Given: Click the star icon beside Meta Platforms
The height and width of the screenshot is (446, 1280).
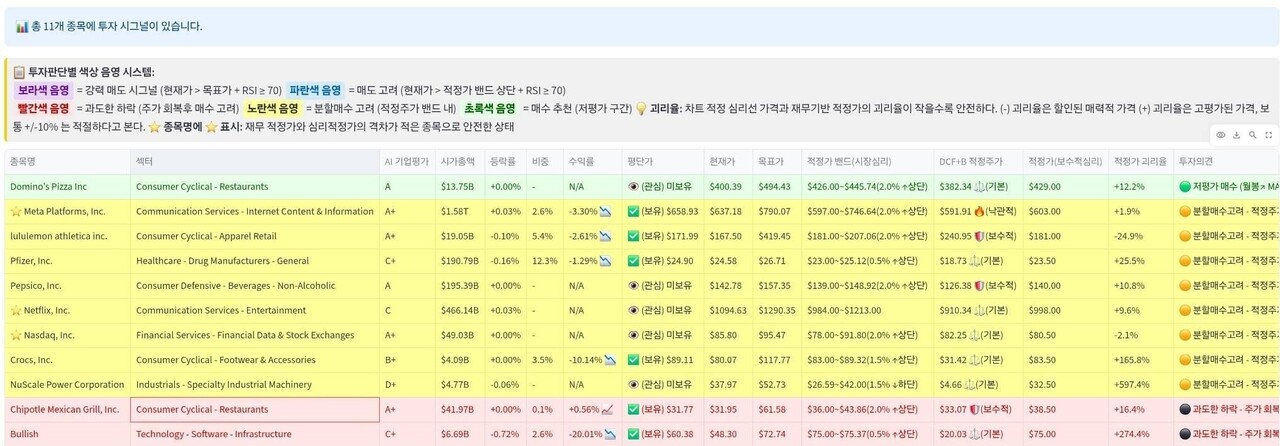Looking at the screenshot, I should [x=15, y=211].
